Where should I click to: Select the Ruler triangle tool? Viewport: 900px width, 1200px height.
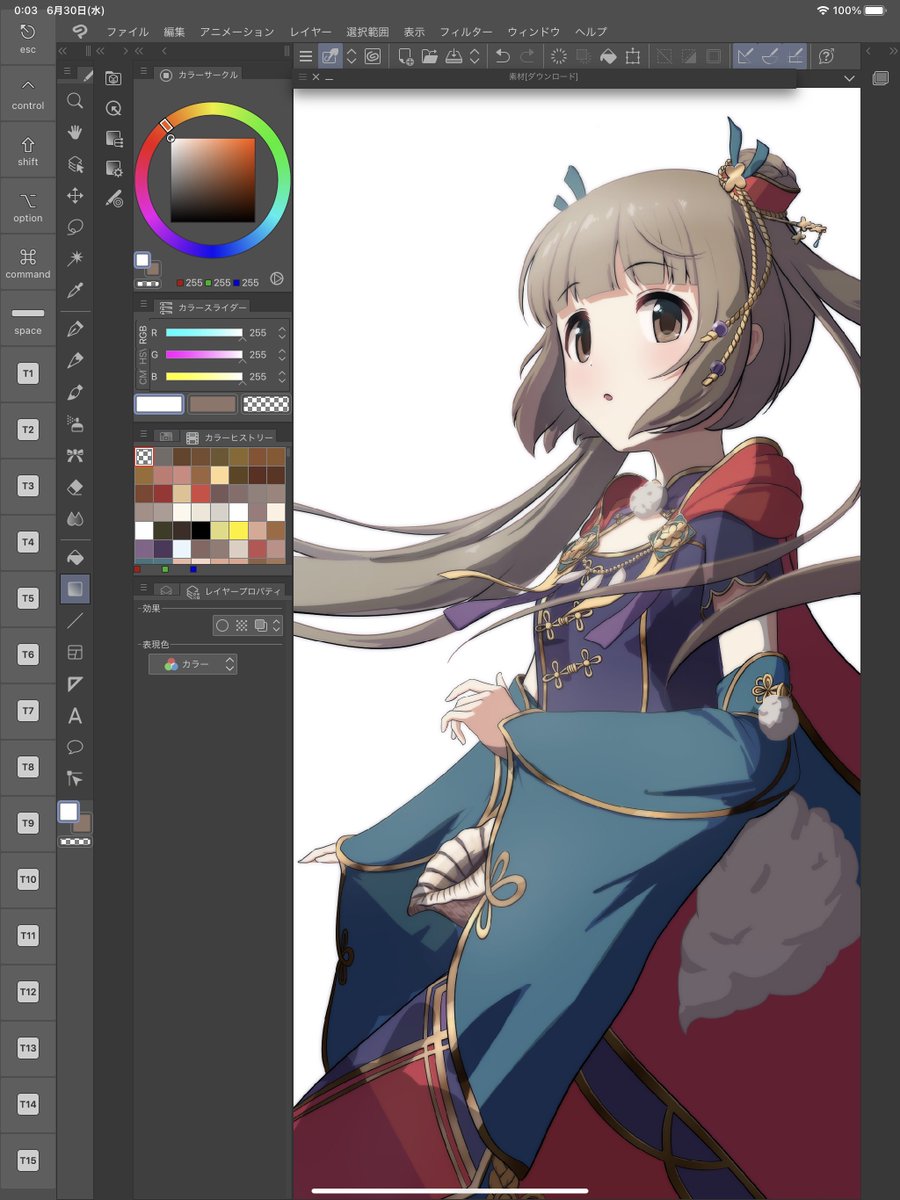[x=75, y=684]
